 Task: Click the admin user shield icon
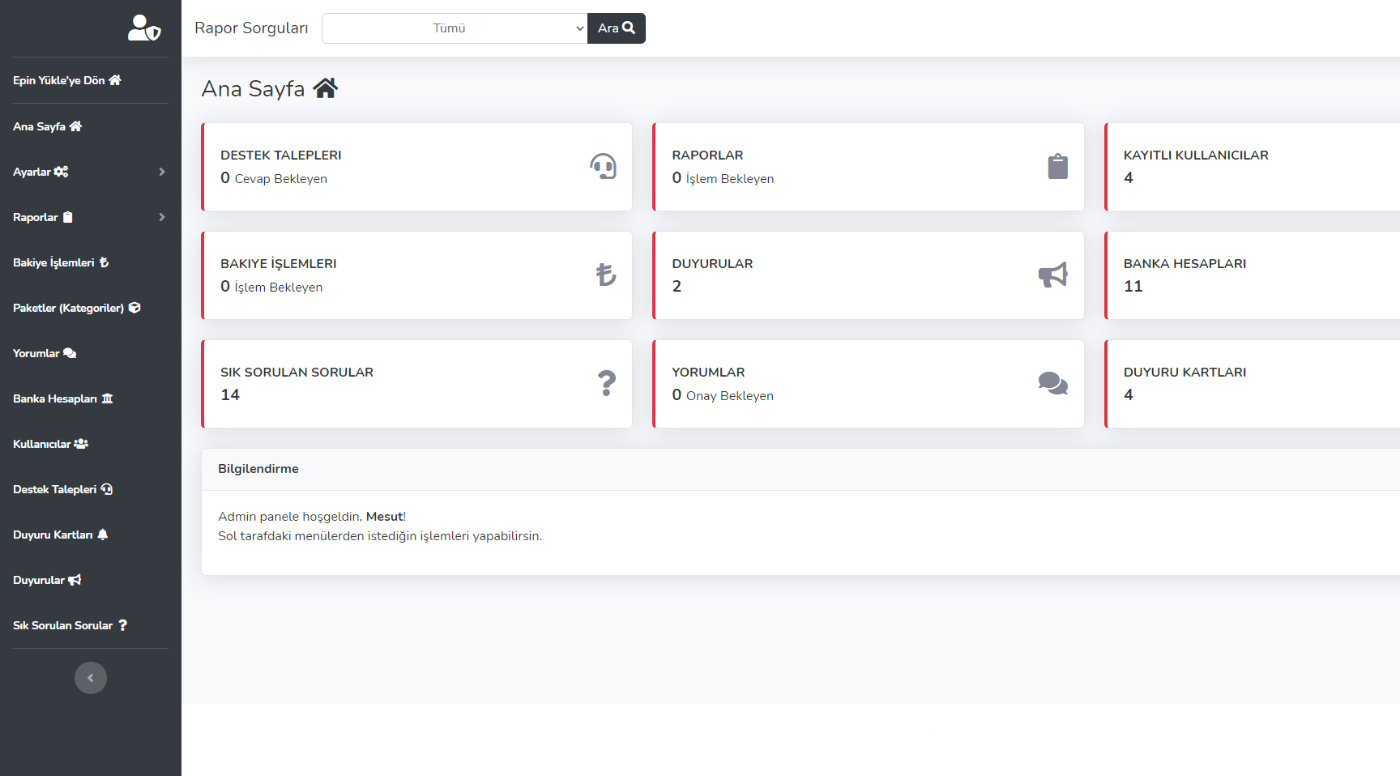(x=144, y=28)
